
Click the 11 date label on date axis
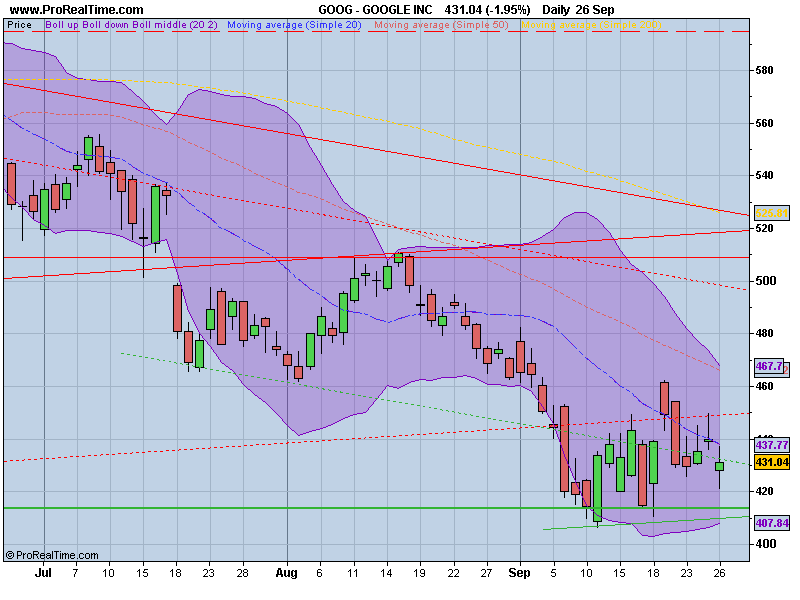tap(353, 573)
